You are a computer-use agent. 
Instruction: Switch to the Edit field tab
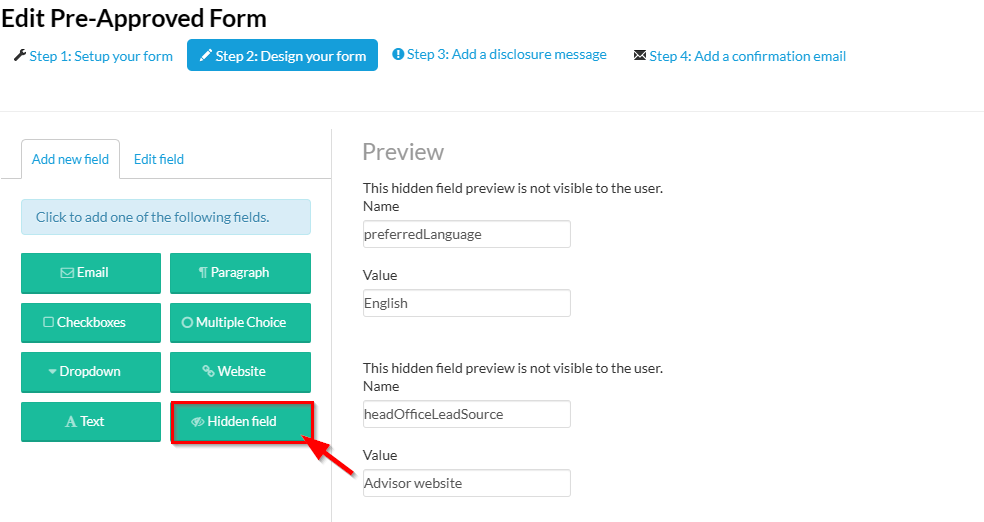pos(159,159)
